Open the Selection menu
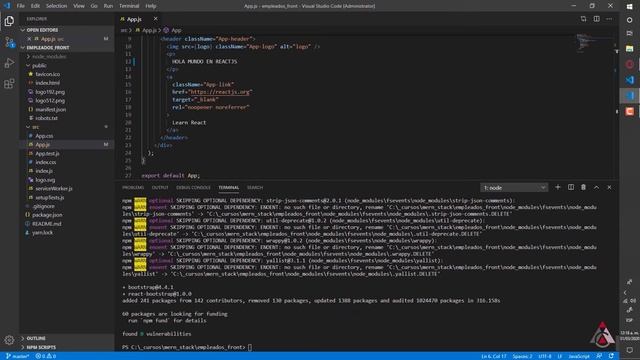The image size is (640, 360). (x=56, y=6)
